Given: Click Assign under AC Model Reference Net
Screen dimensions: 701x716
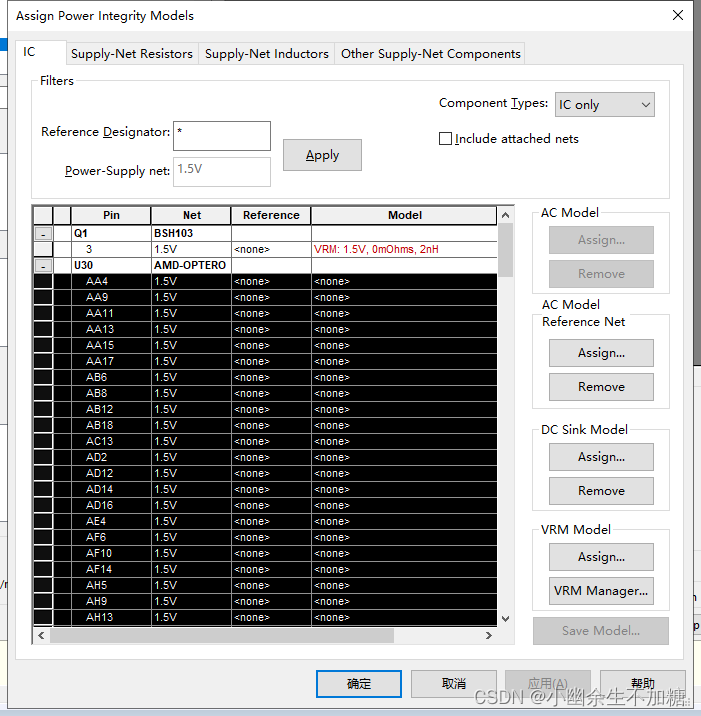Looking at the screenshot, I should point(601,353).
